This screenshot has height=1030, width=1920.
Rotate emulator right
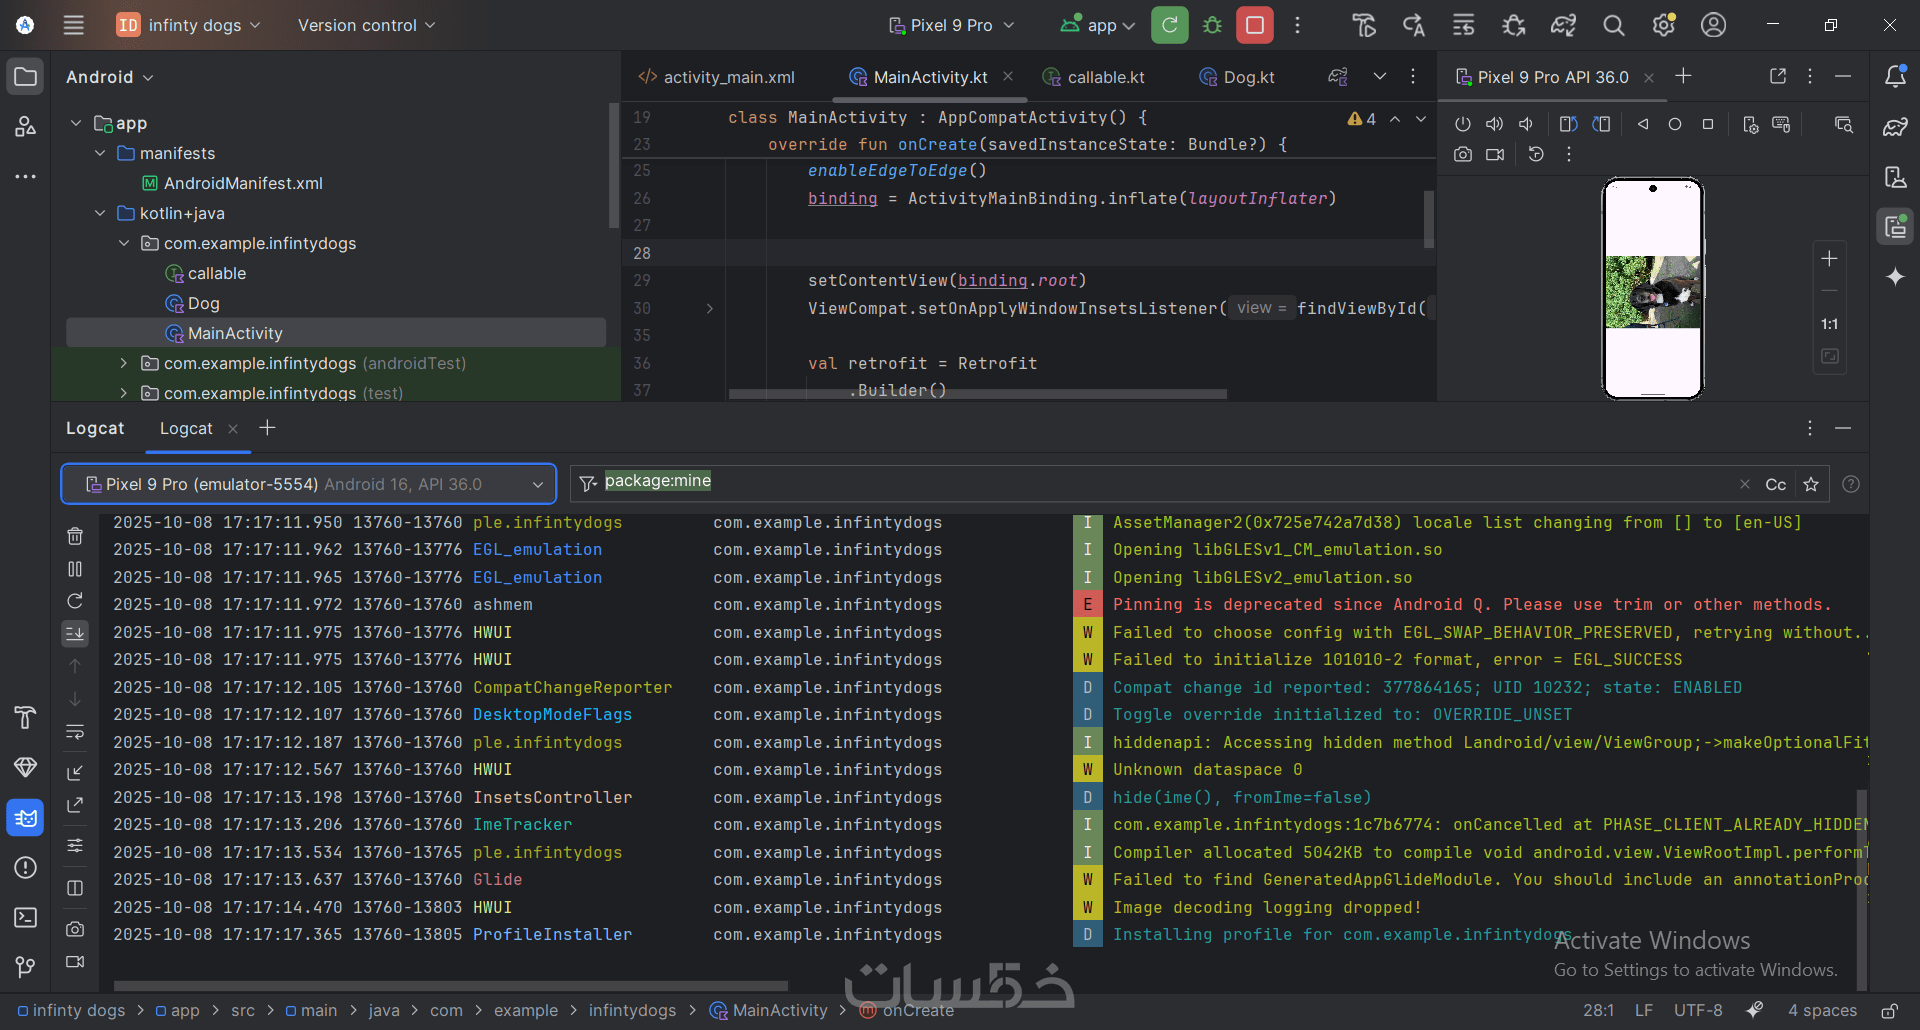[x=1602, y=124]
